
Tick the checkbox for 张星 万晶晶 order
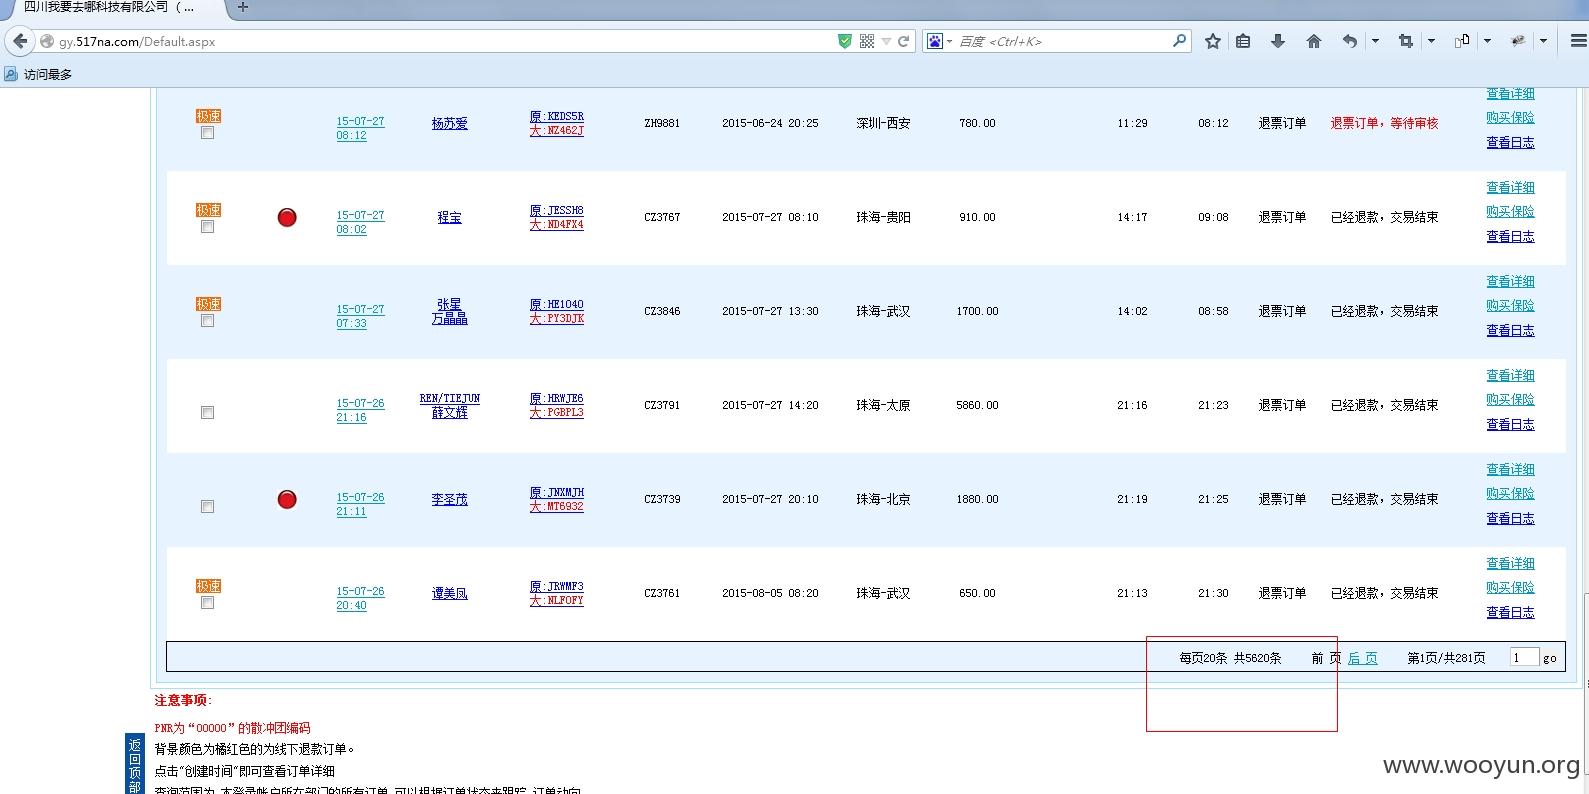click(207, 321)
